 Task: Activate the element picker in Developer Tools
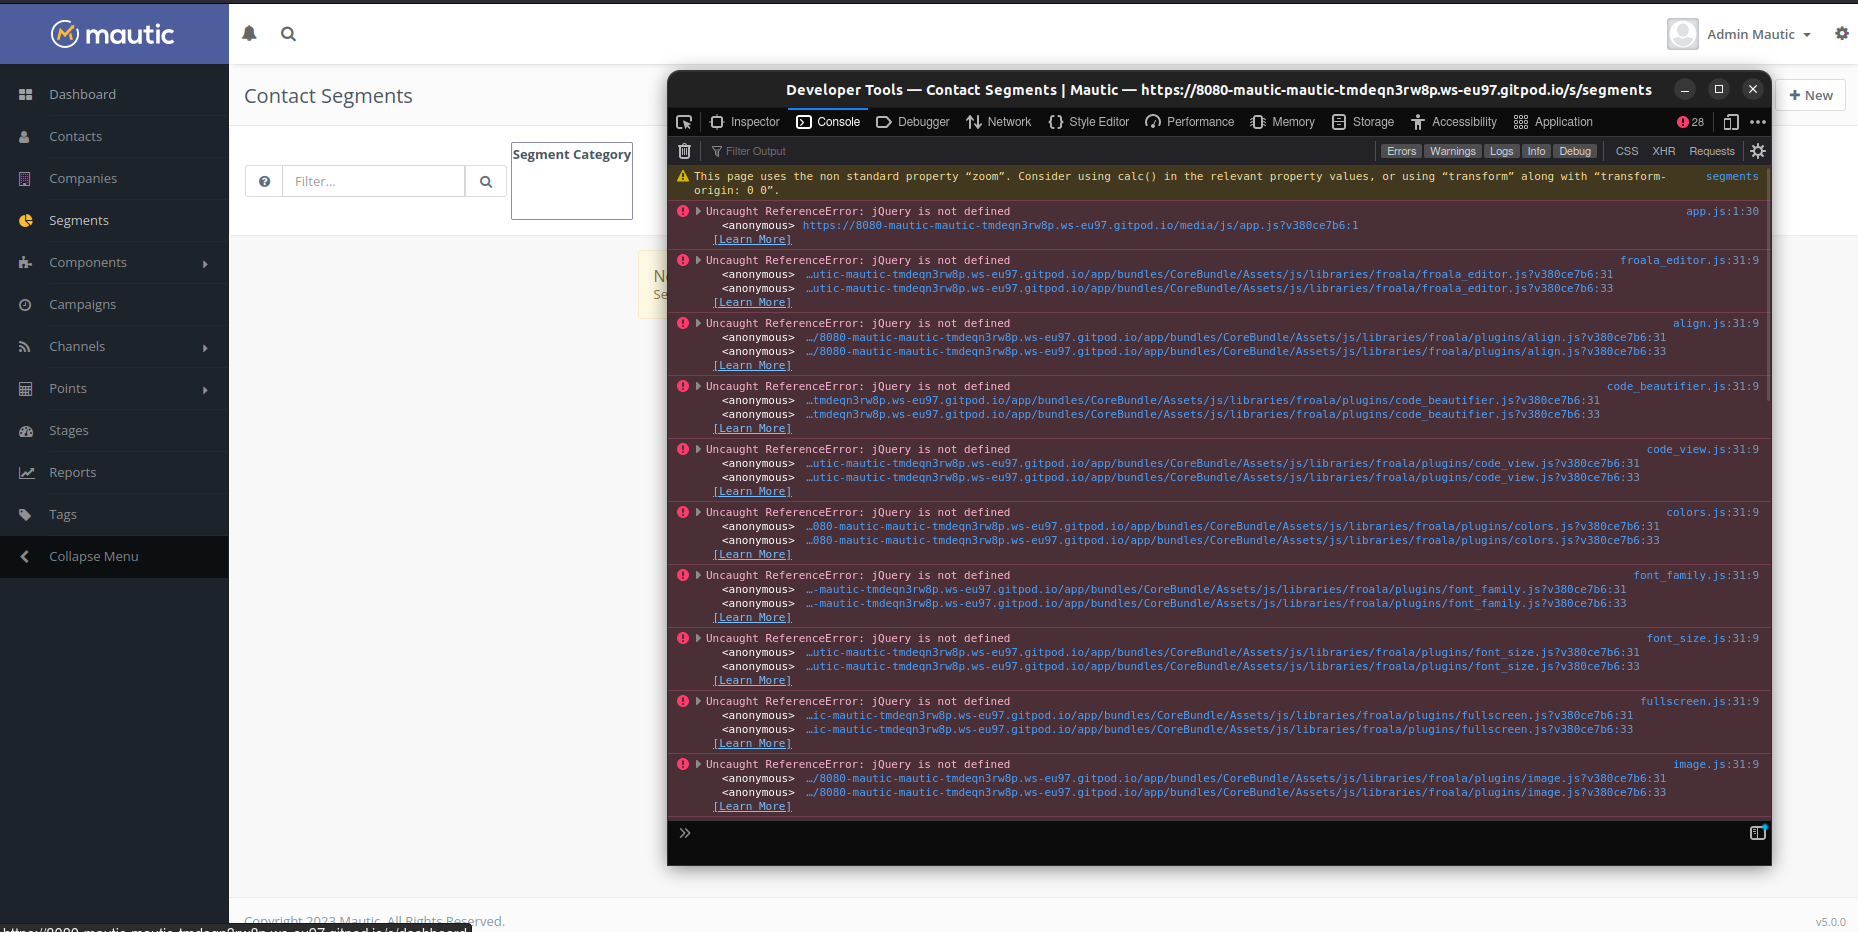pos(684,121)
